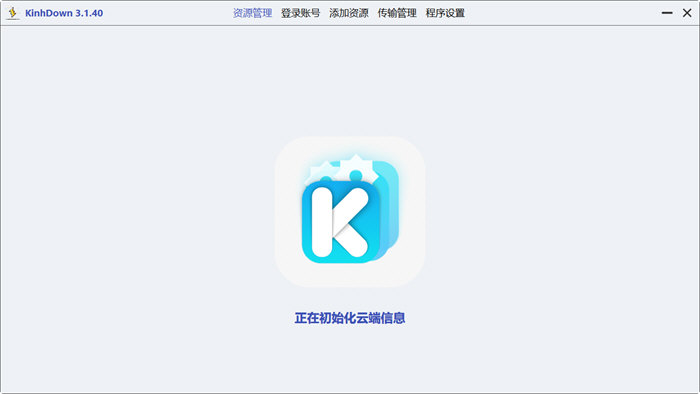The width and height of the screenshot is (700, 394).
Task: Open the 资源管理 tab
Action: coord(252,13)
